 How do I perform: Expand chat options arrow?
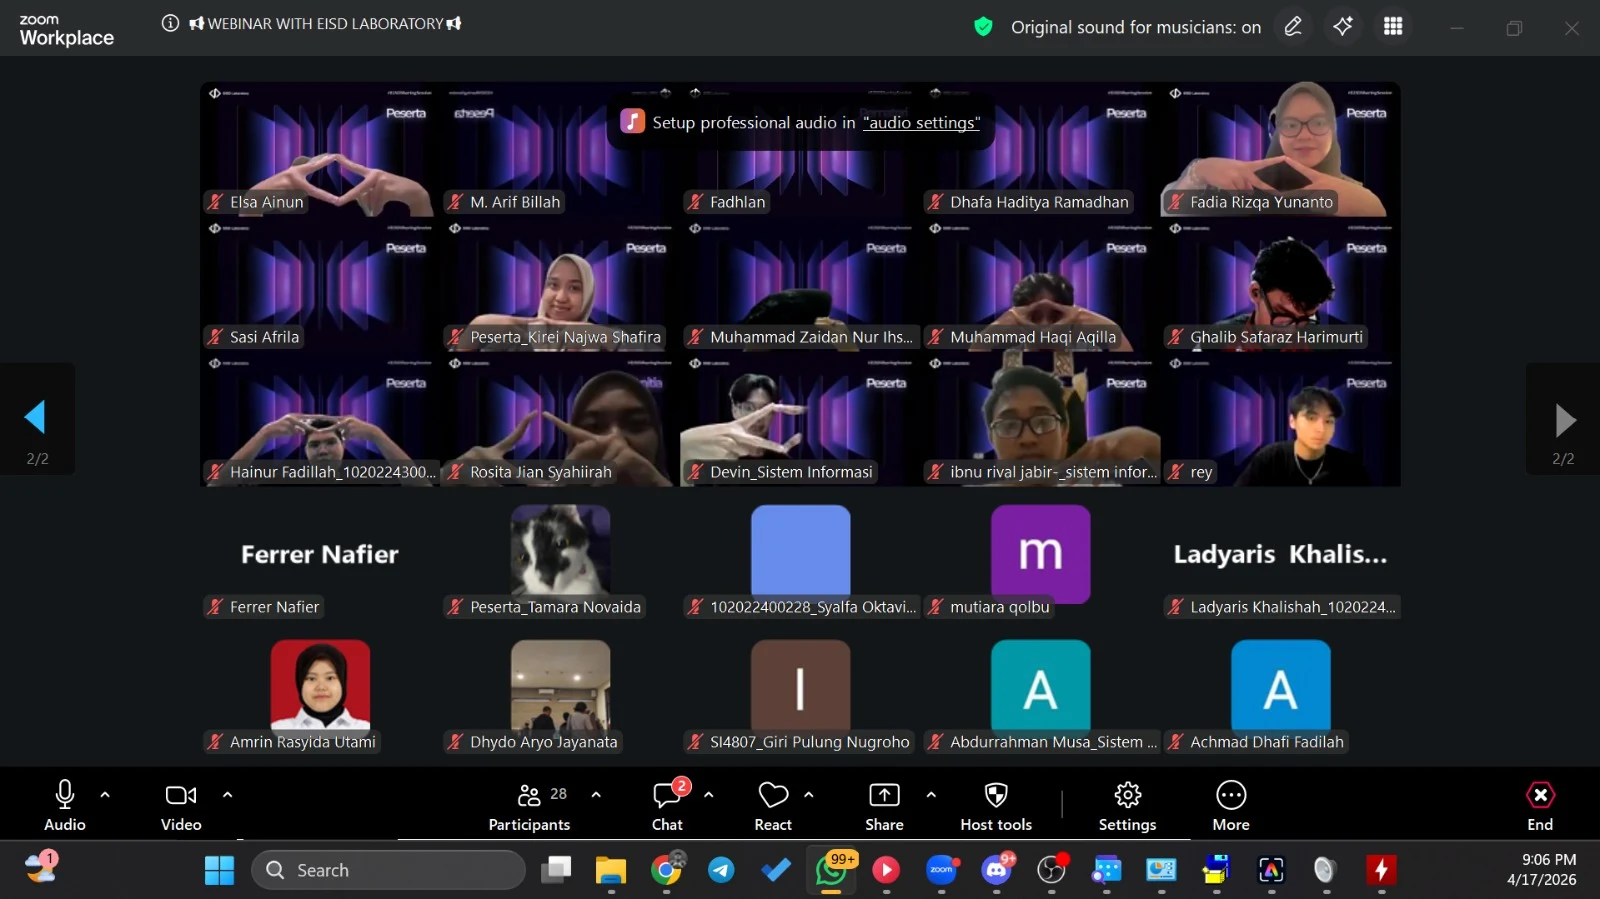709,795
